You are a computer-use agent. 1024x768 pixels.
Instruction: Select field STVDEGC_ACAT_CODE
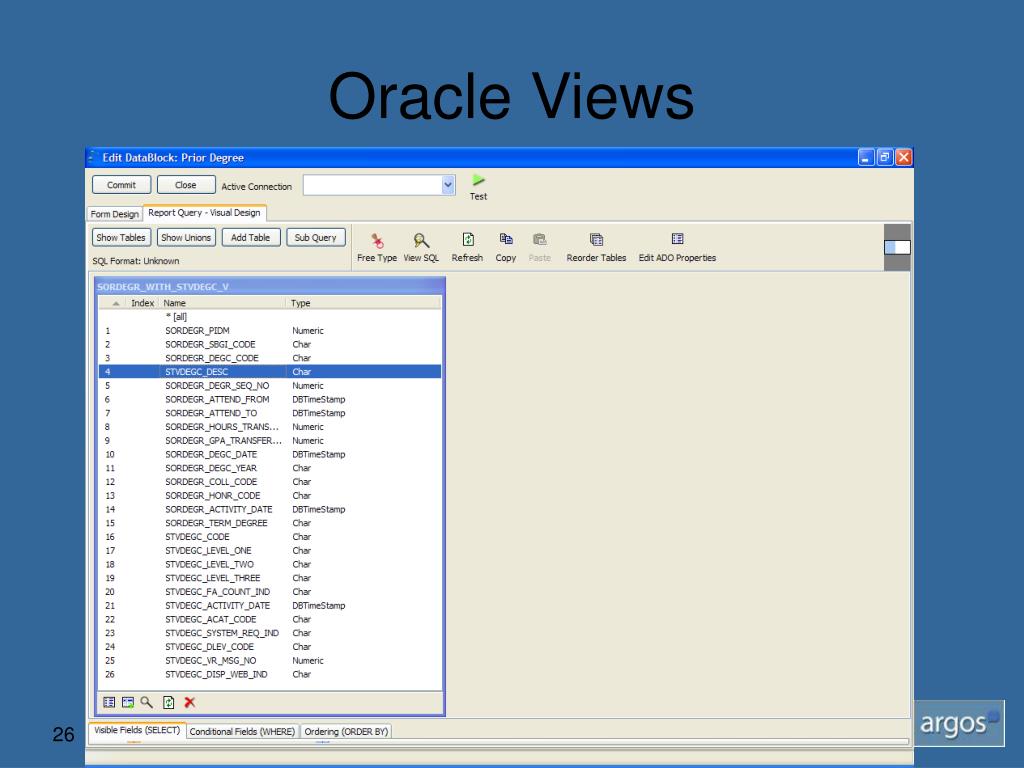click(270, 619)
